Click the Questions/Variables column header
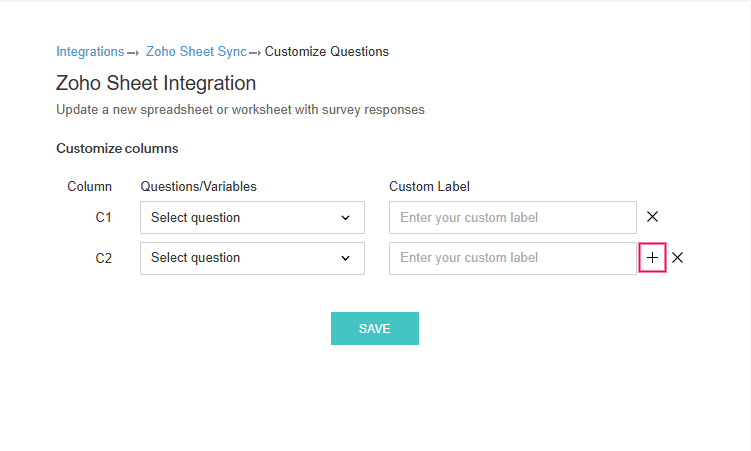This screenshot has width=751, height=451. coord(198,186)
